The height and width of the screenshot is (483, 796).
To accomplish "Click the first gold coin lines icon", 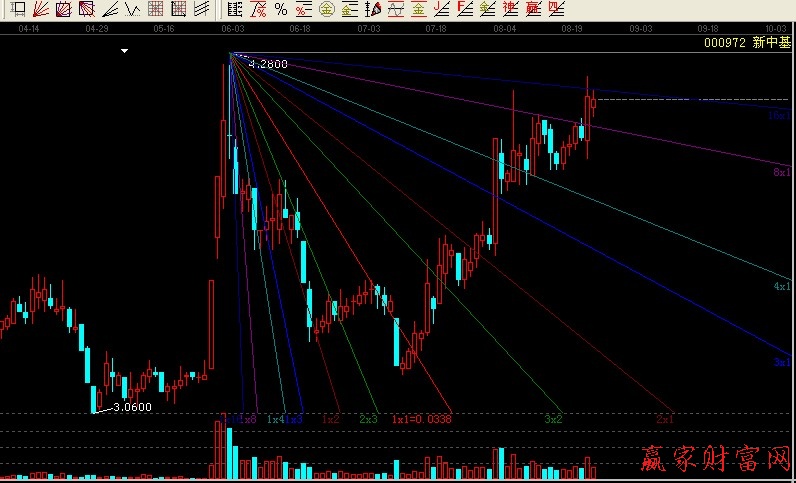I will [x=326, y=10].
